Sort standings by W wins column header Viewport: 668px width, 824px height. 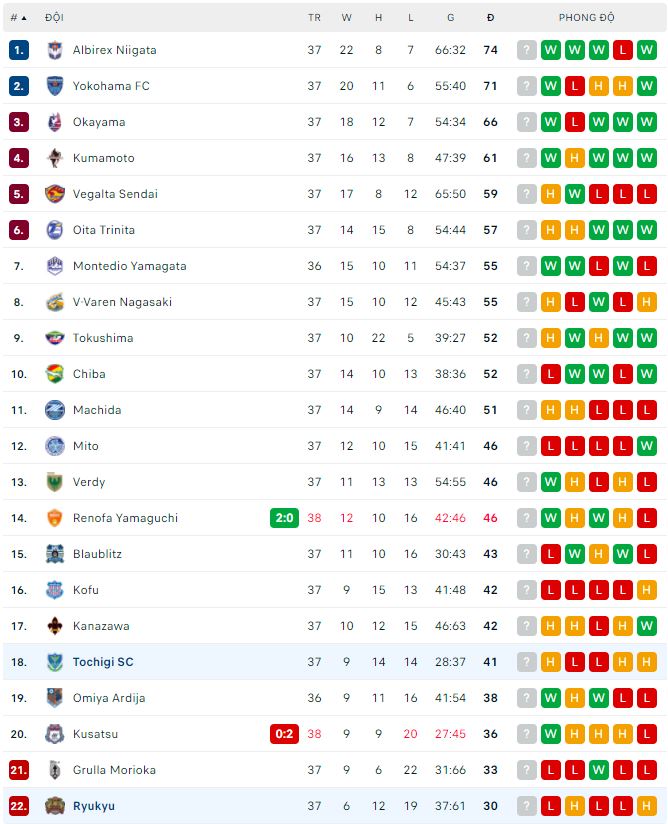coord(346,18)
